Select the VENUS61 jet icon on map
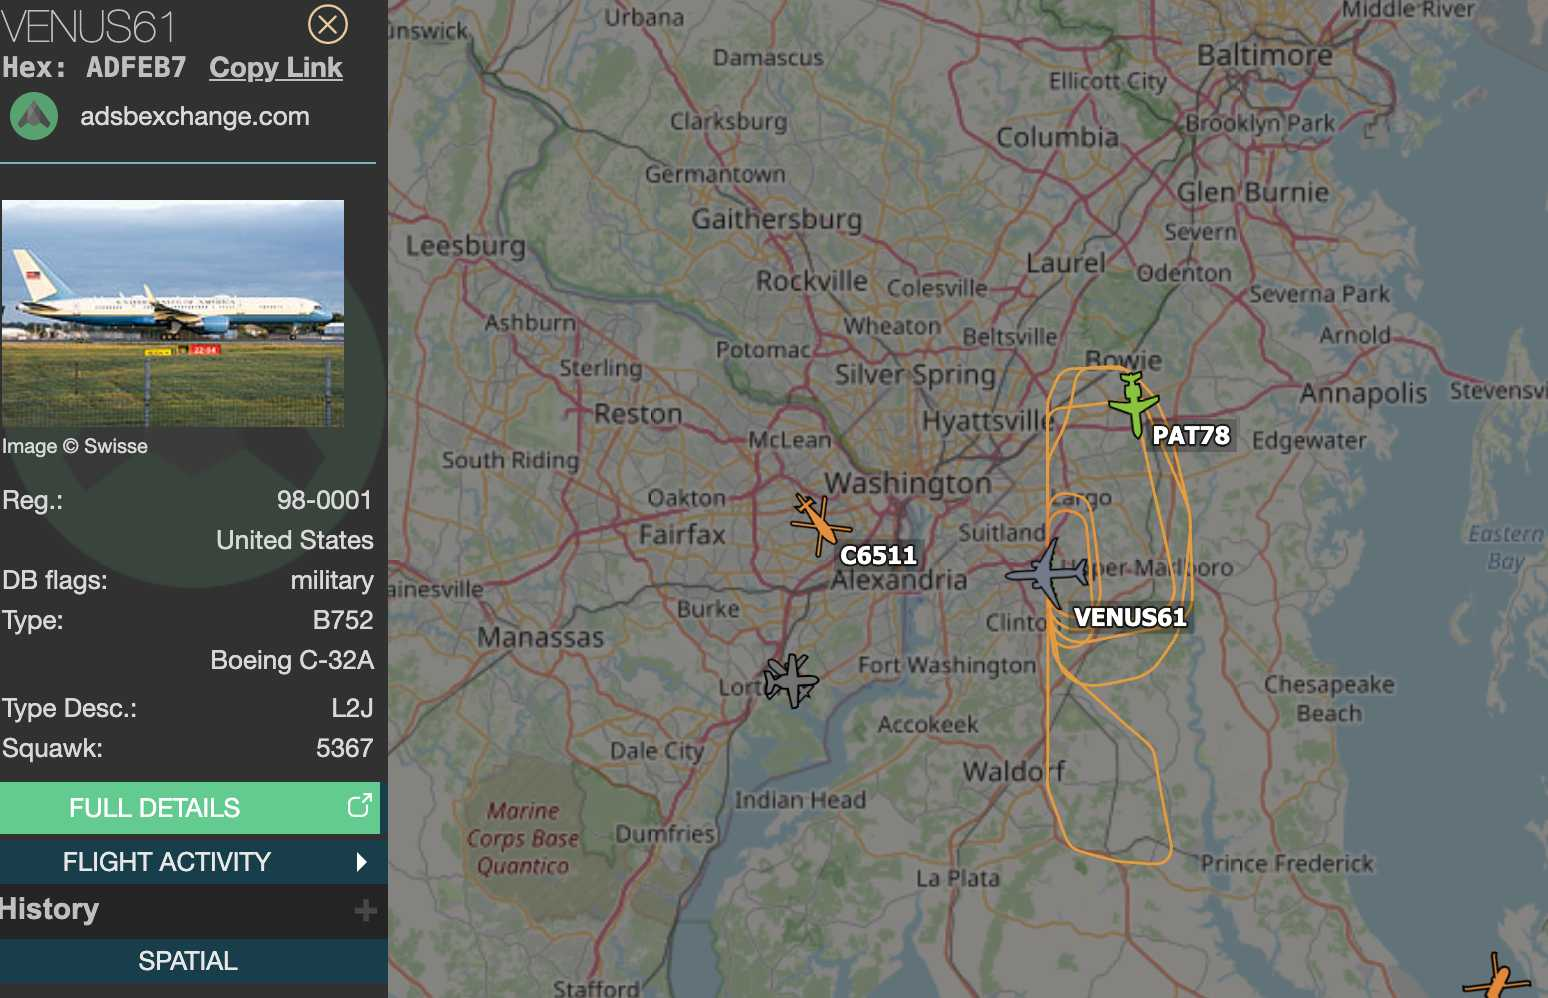This screenshot has height=998, width=1548. tap(1048, 573)
